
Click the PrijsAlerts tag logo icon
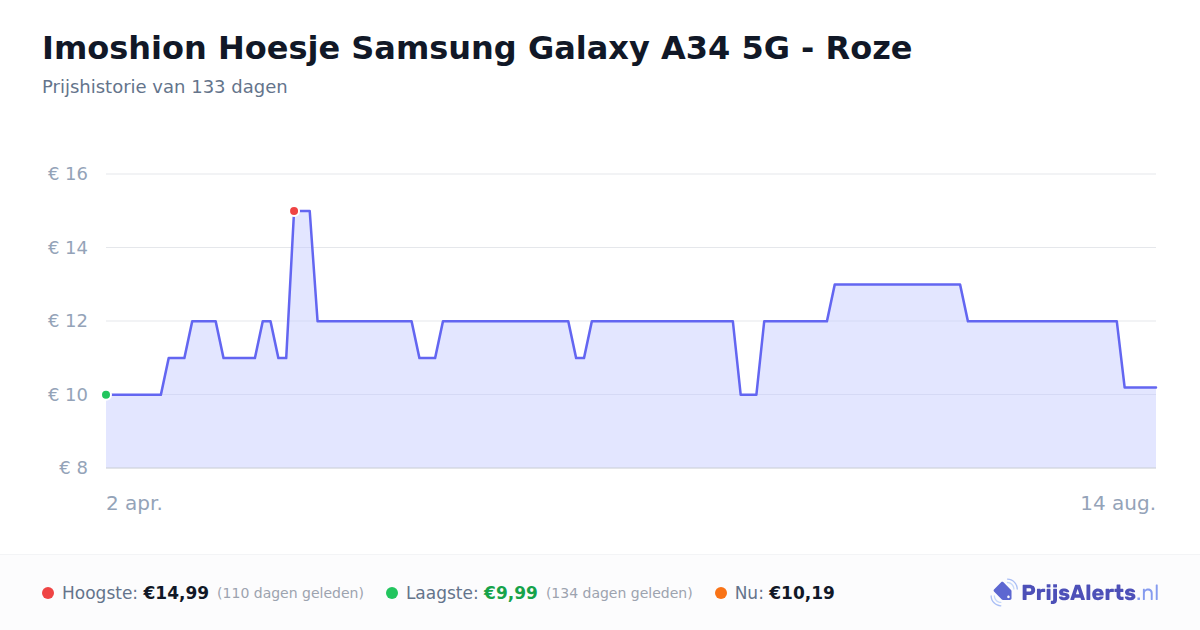(x=1003, y=593)
